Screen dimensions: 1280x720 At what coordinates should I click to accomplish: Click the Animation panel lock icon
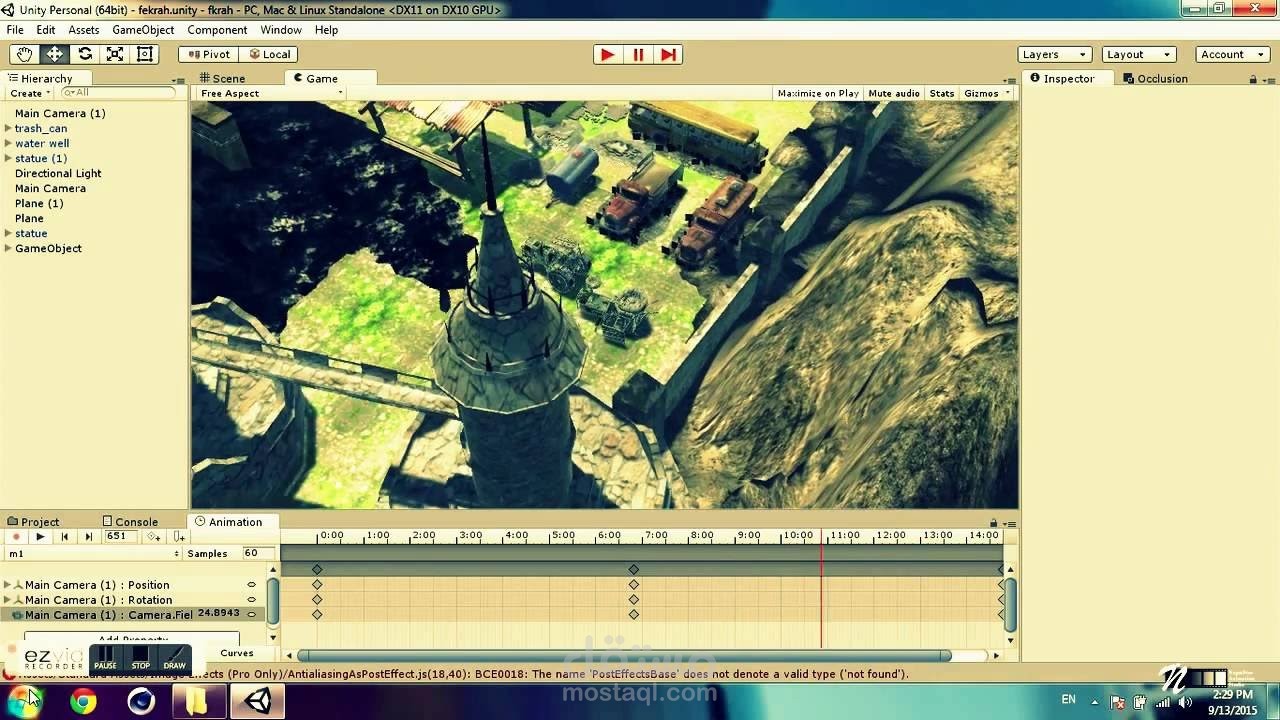(993, 523)
